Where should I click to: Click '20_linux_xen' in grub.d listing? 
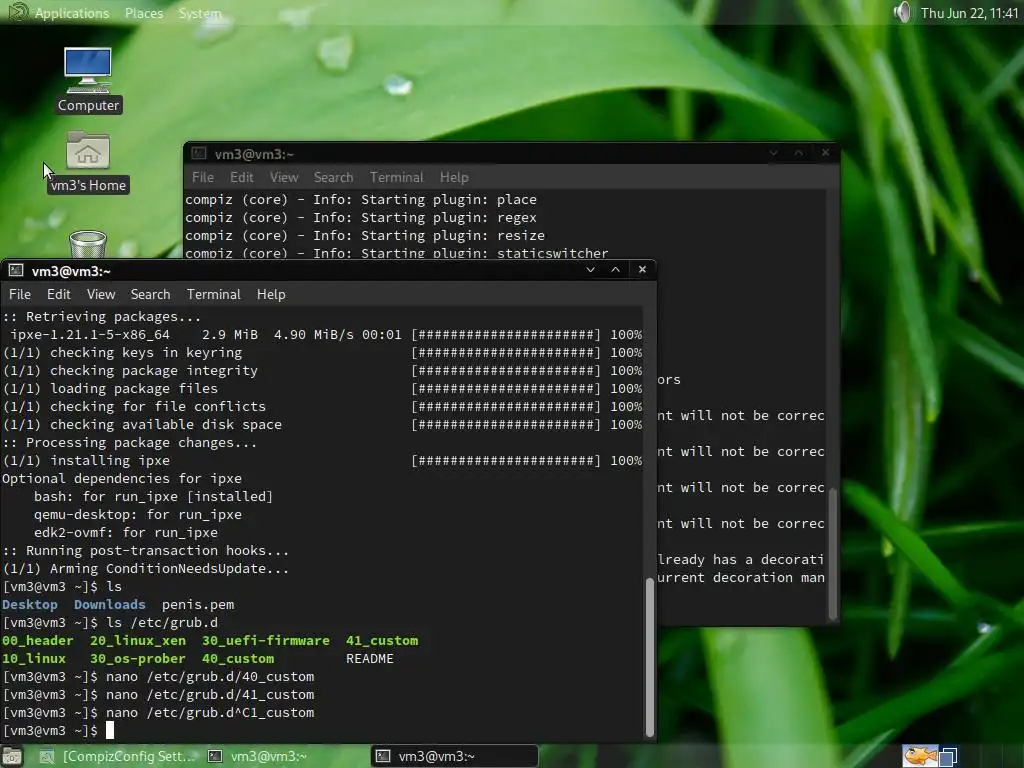(x=138, y=641)
